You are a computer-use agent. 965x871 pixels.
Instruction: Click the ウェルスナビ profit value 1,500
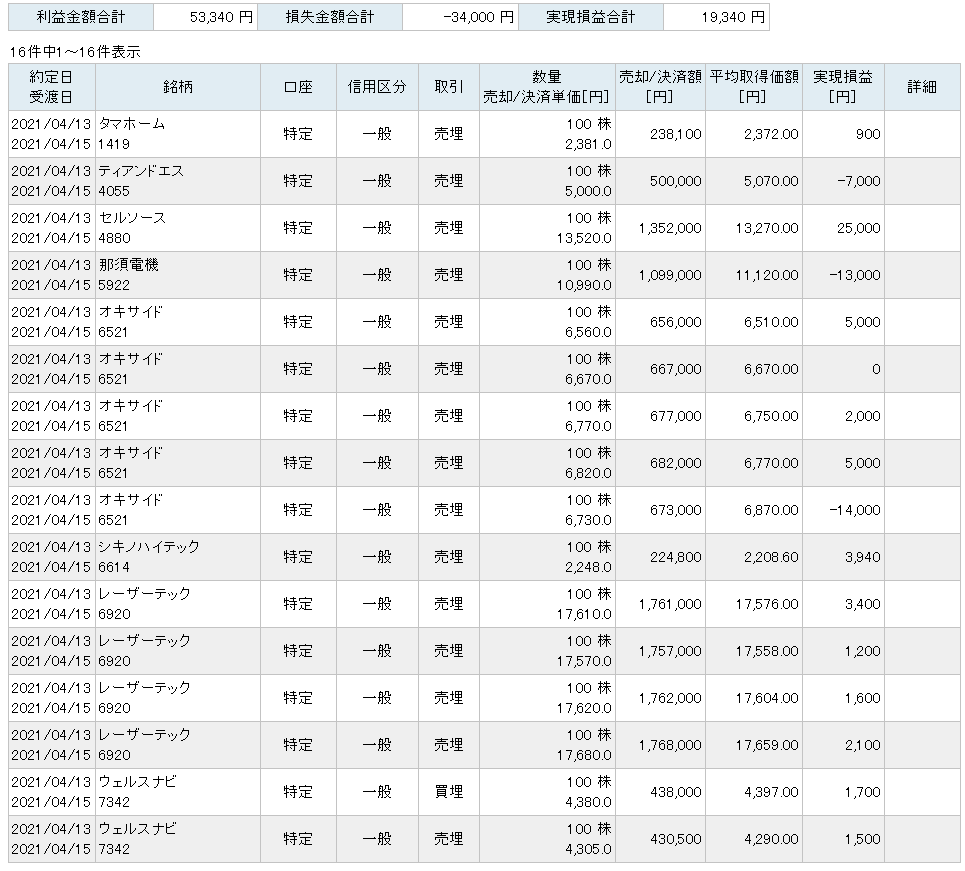(862, 839)
